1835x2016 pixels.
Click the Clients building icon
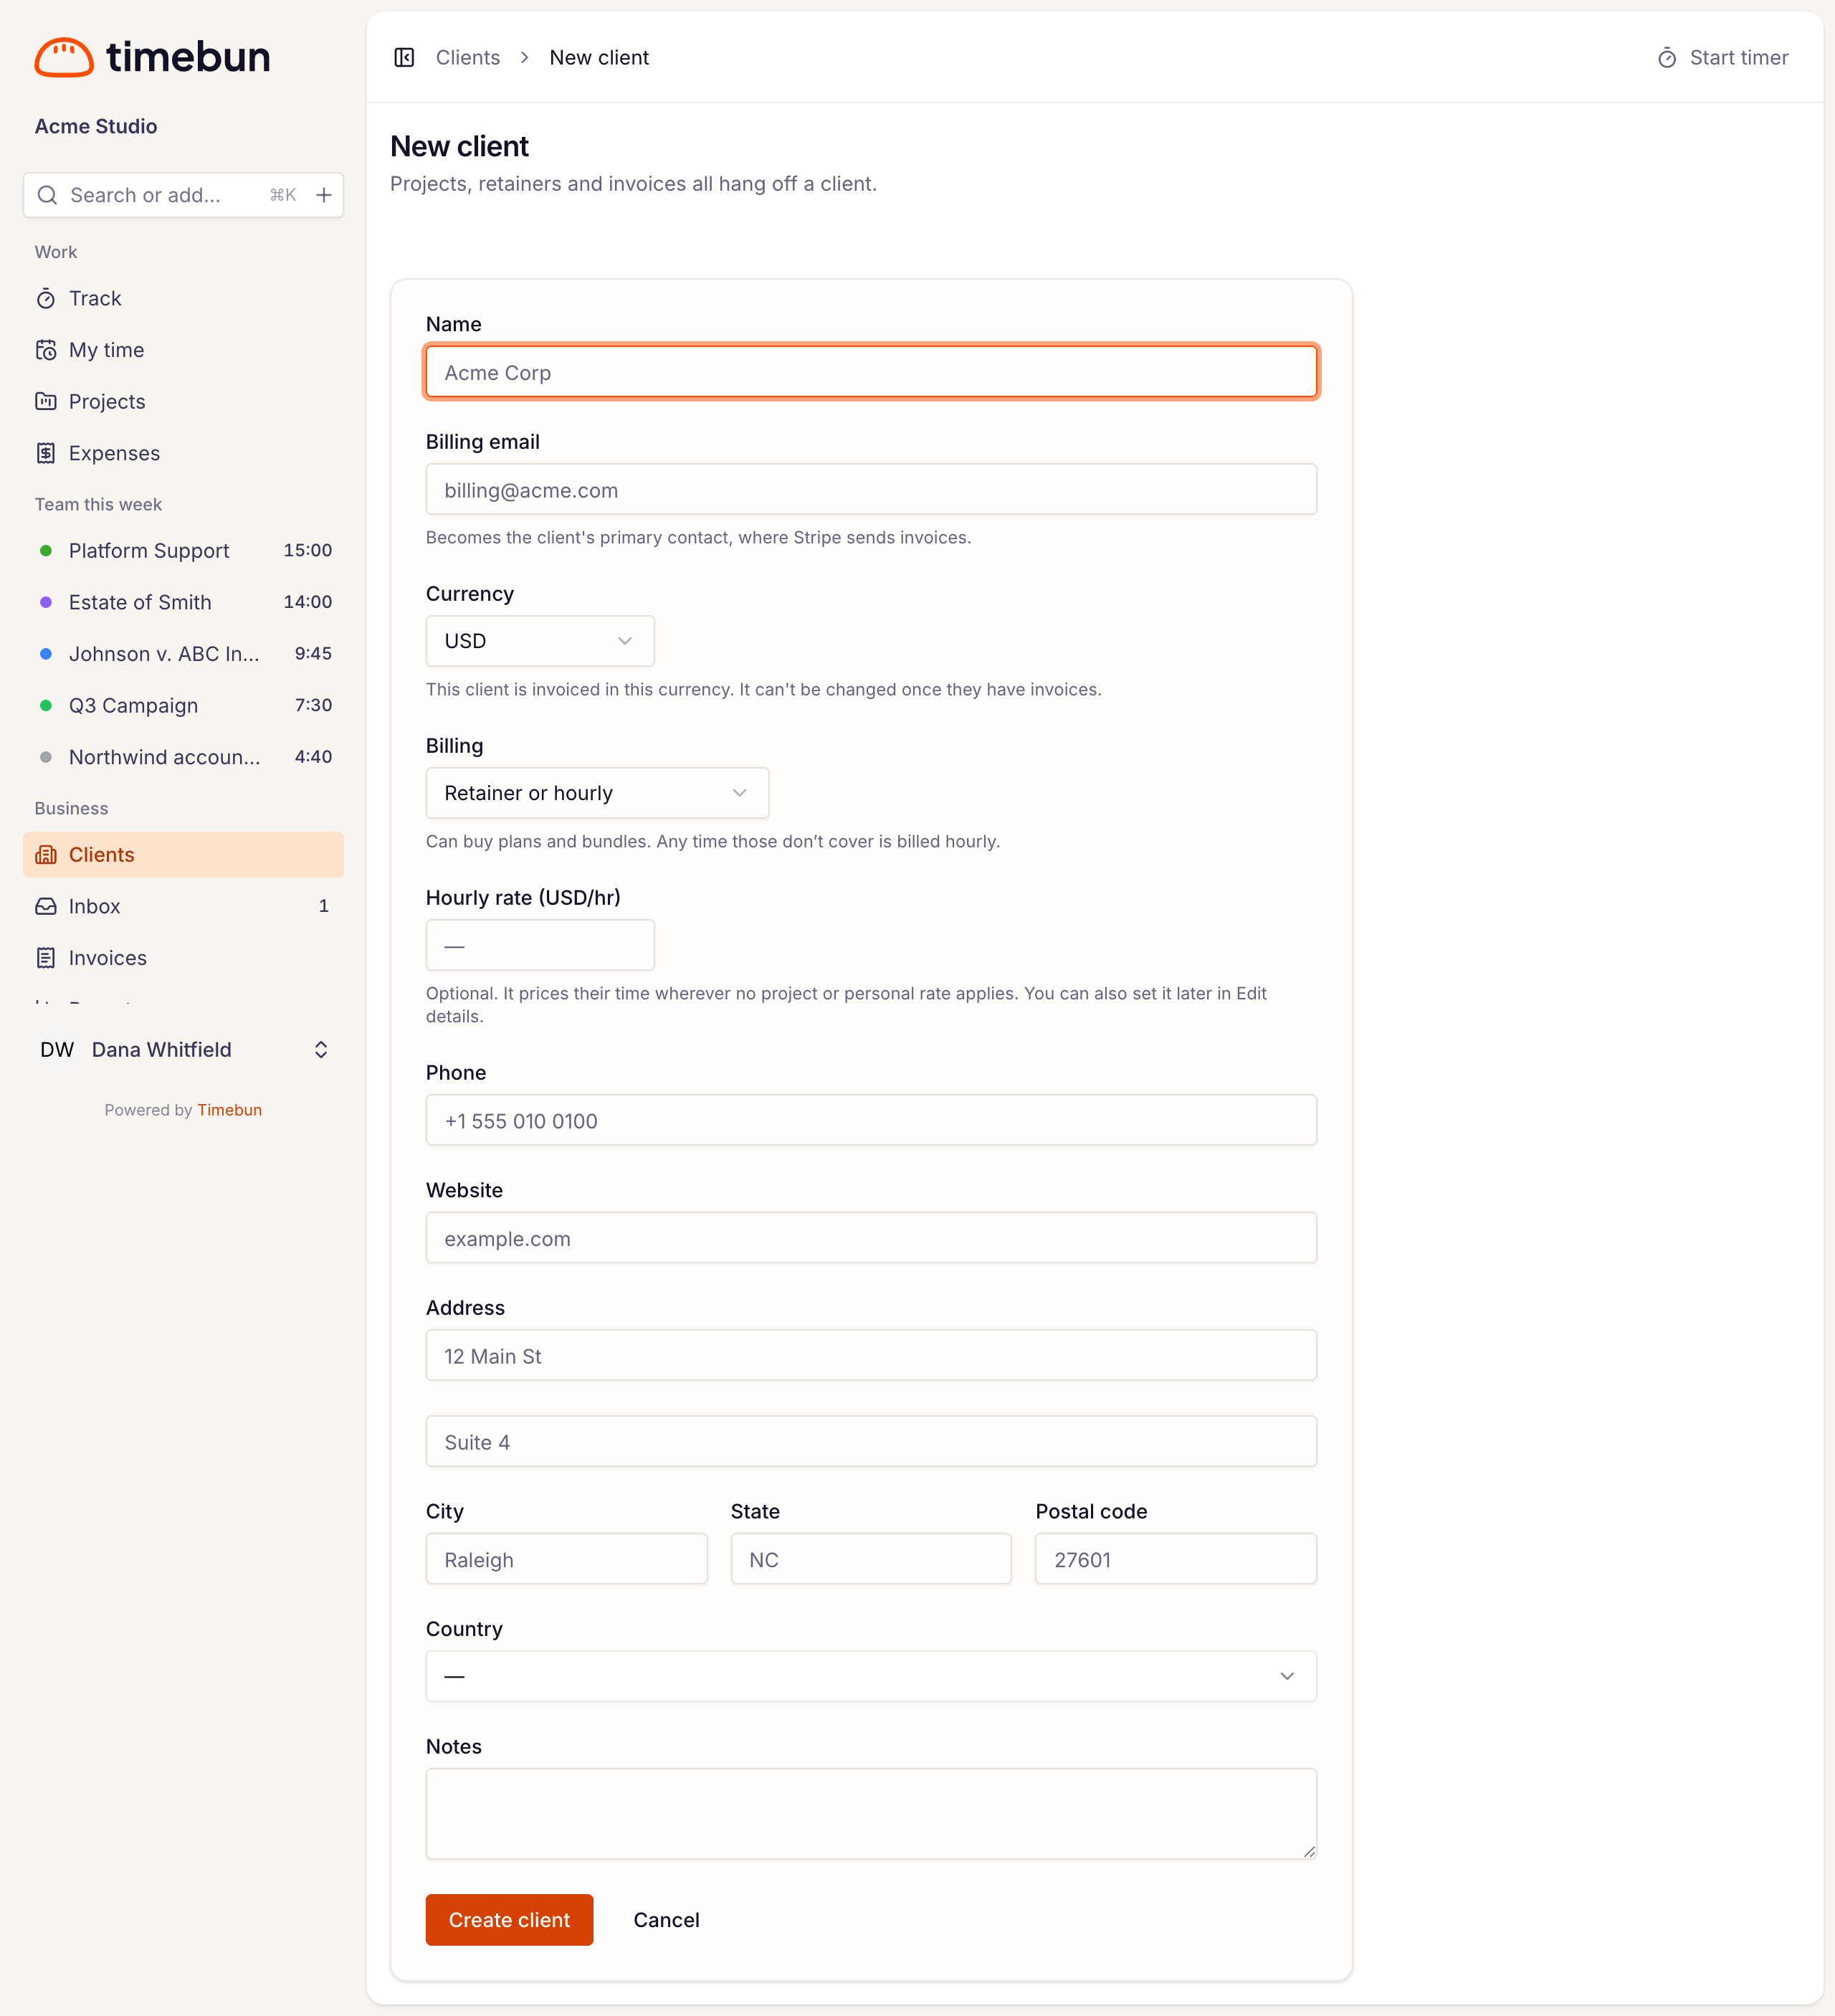pos(46,855)
